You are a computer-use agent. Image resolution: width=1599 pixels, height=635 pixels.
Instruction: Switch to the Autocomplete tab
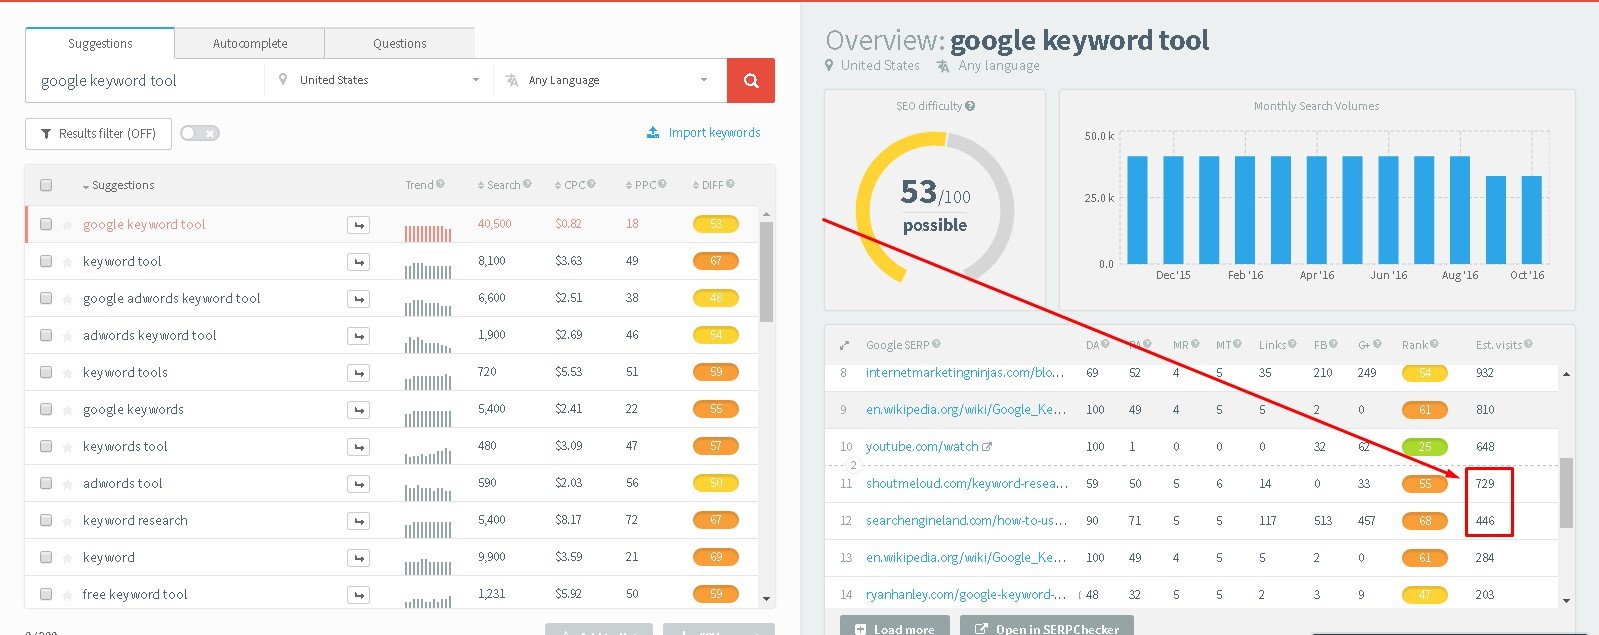(250, 43)
